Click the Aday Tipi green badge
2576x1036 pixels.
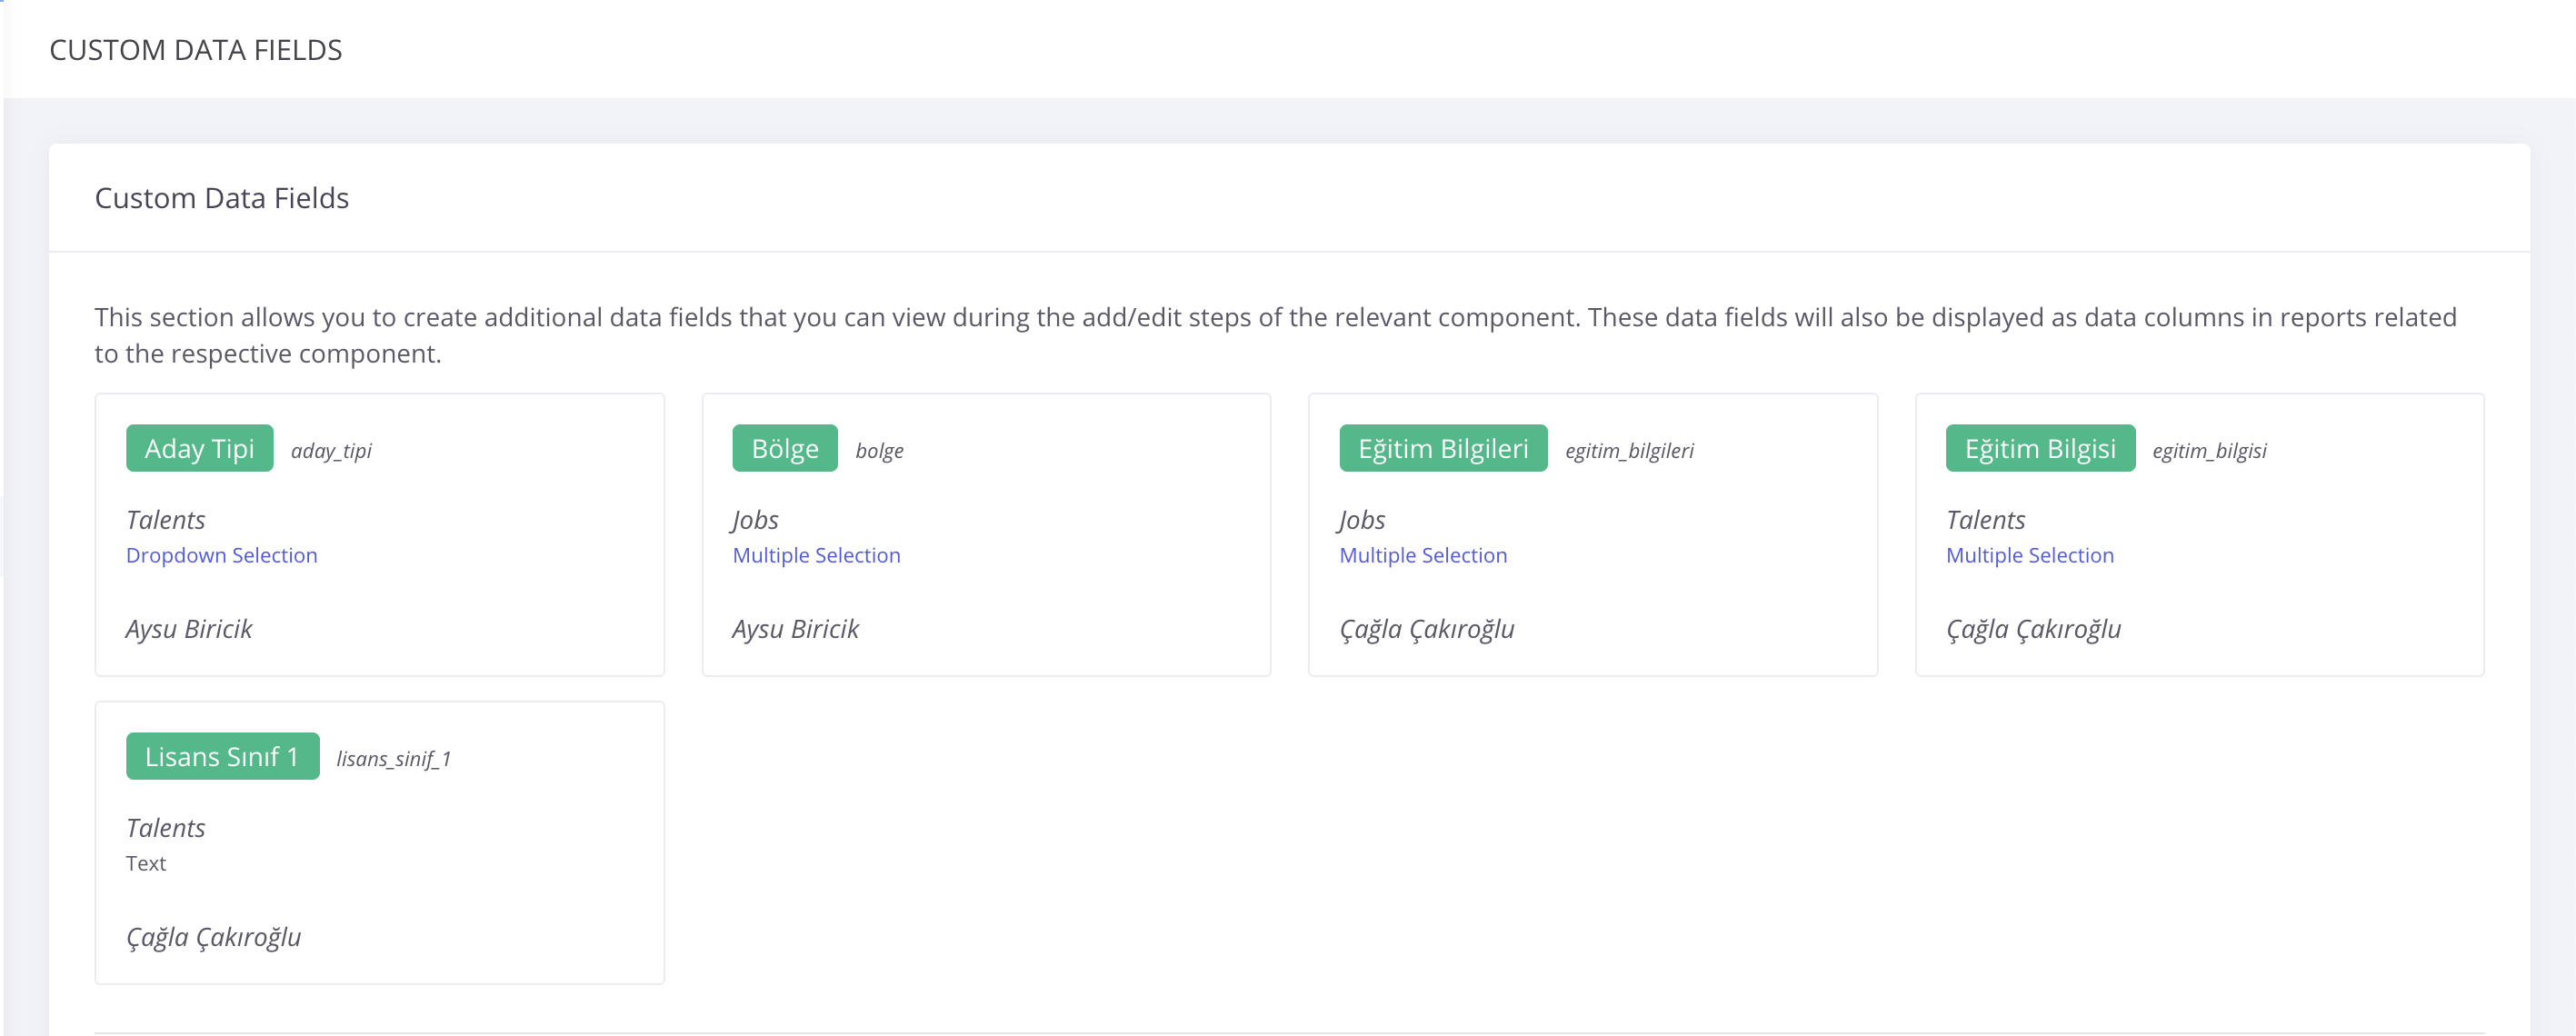pos(199,449)
